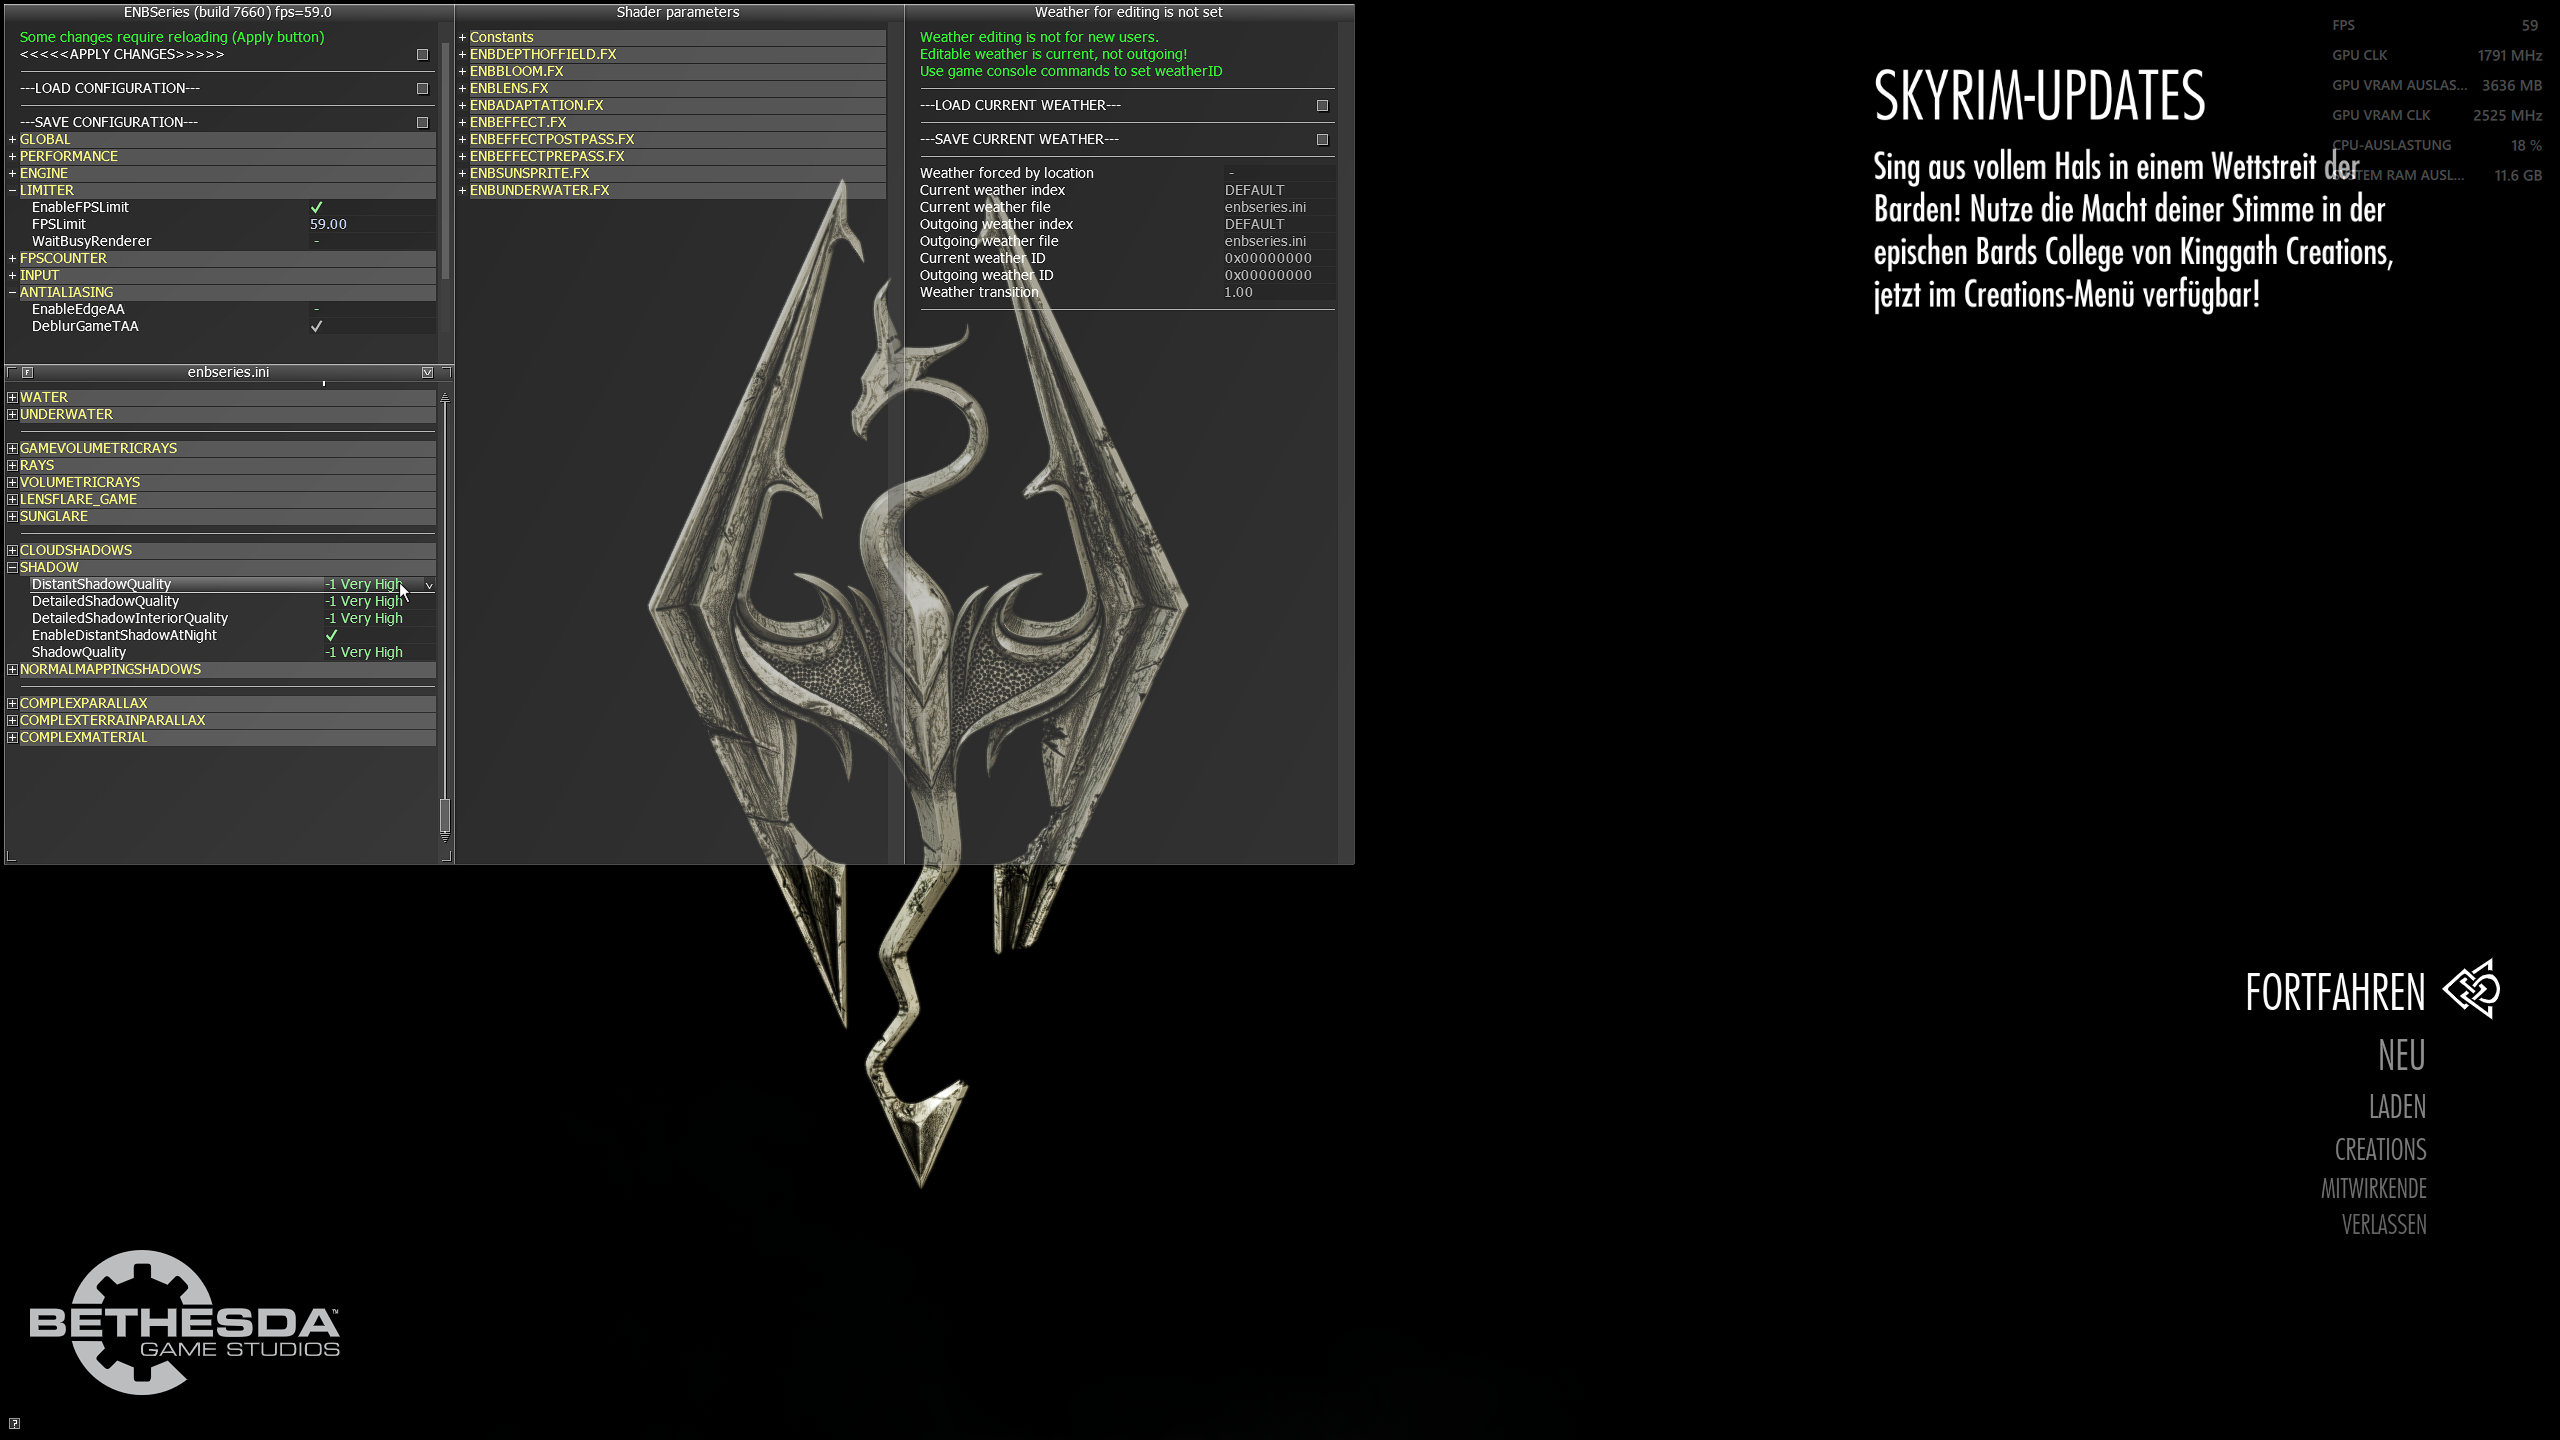Toggle the DeblurGameTAA checkbox
Screen dimensions: 2560x1440
click(317, 326)
